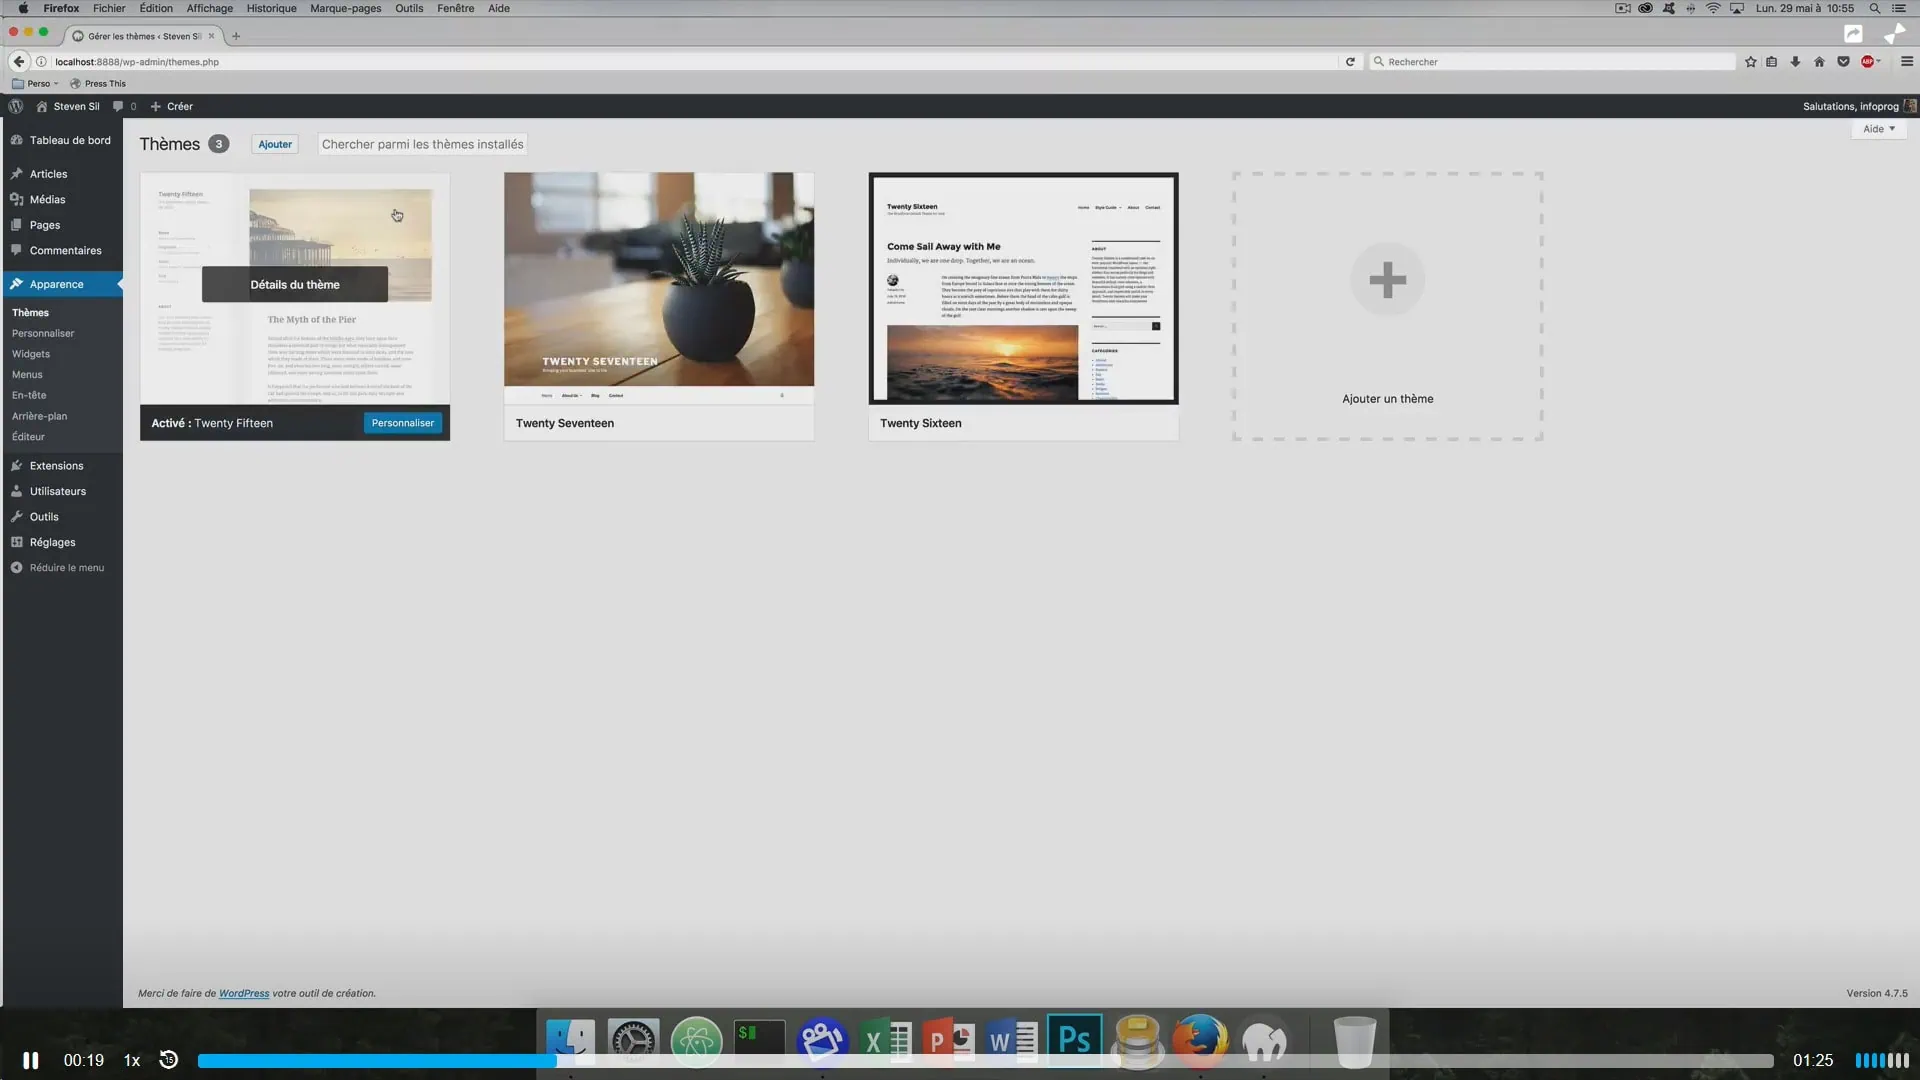Open the Marque-pages menu
1920x1080 pixels.
click(345, 8)
